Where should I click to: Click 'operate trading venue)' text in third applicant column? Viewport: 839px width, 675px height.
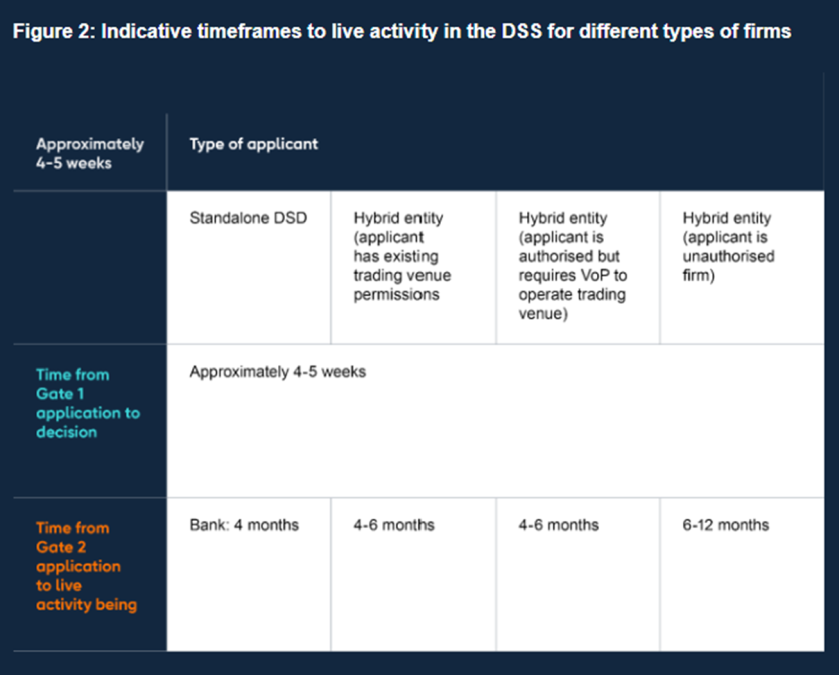566,304
